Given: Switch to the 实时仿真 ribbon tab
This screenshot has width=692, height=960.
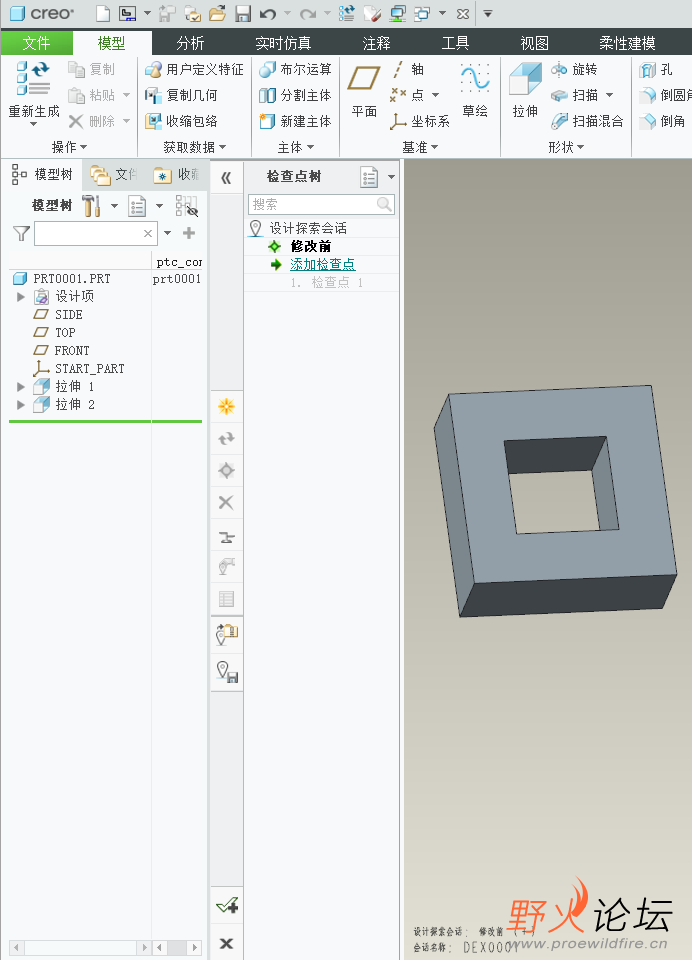Looking at the screenshot, I should point(283,43).
